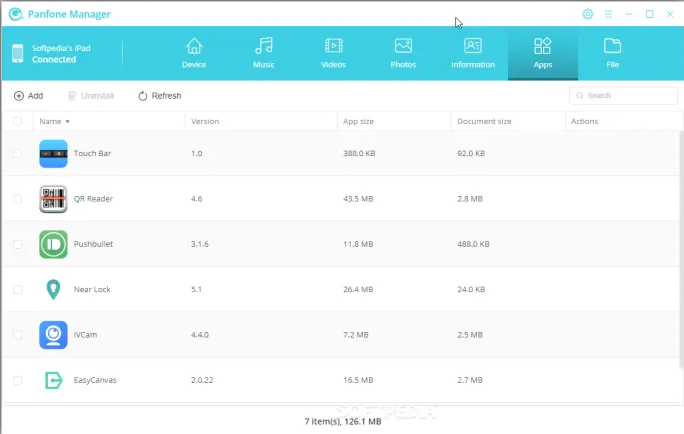The image size is (684, 434).
Task: Select the iVCam name text
Action: coord(86,335)
